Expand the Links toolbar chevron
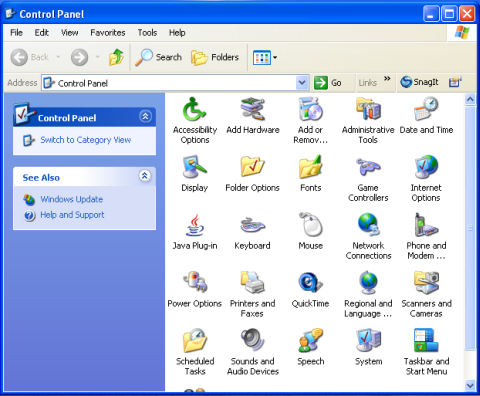Screen dimensions: 480x396 (x=387, y=79)
